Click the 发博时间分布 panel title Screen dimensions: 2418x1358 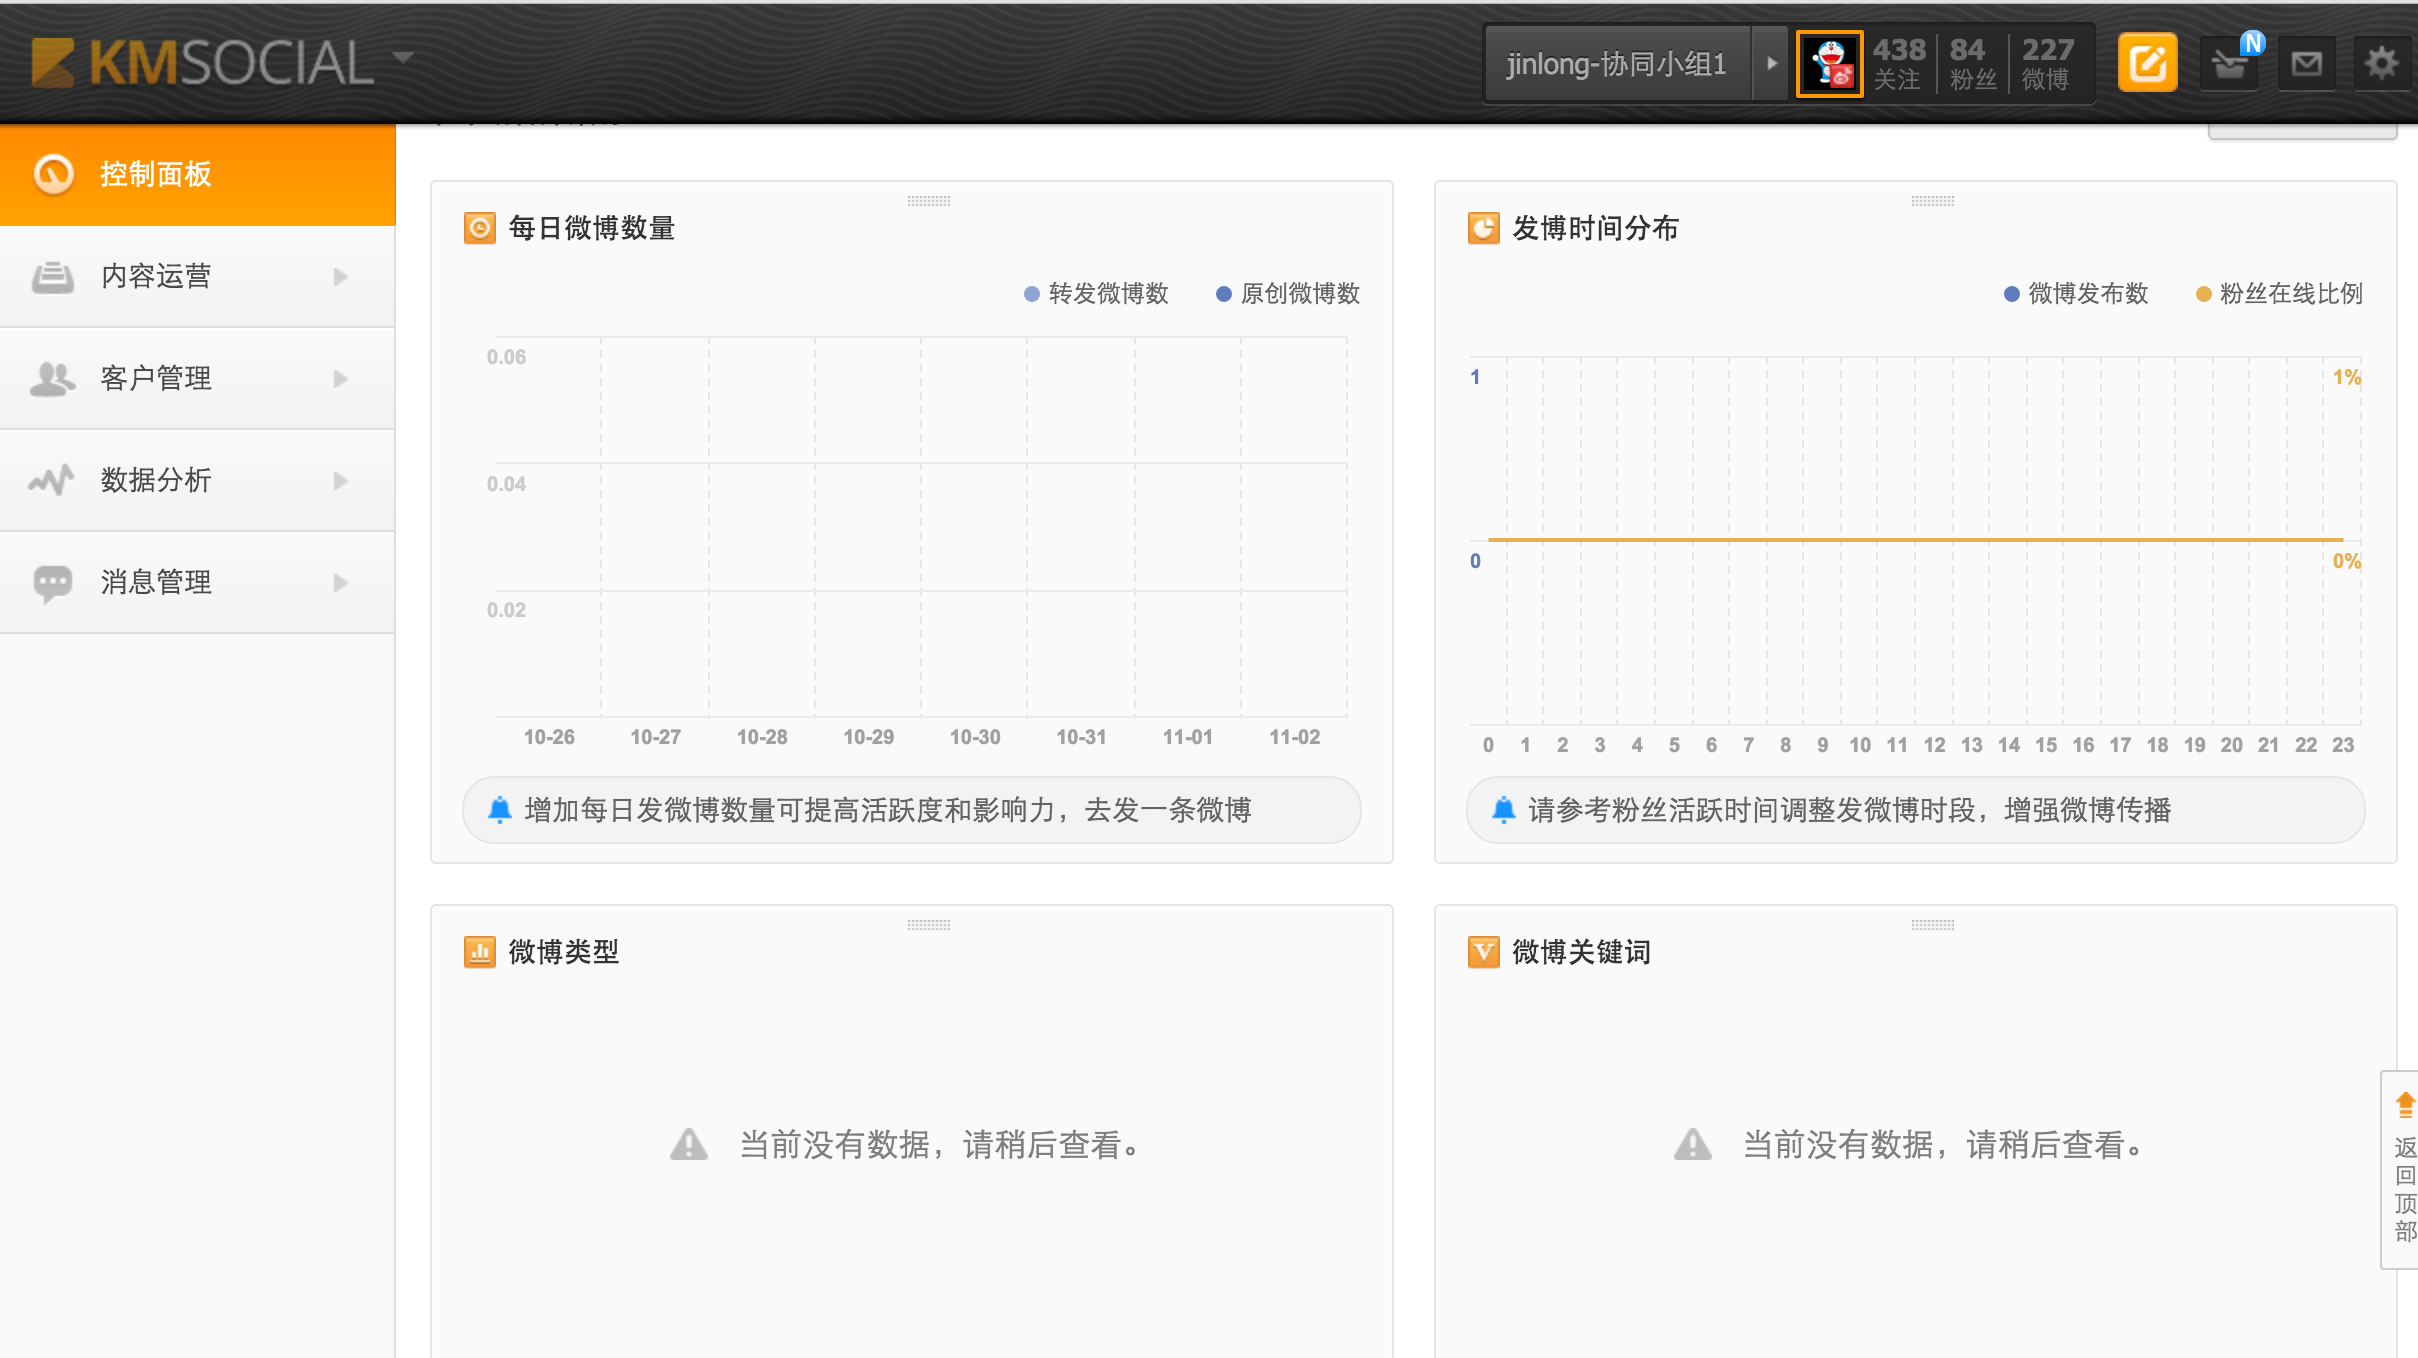pos(1595,228)
